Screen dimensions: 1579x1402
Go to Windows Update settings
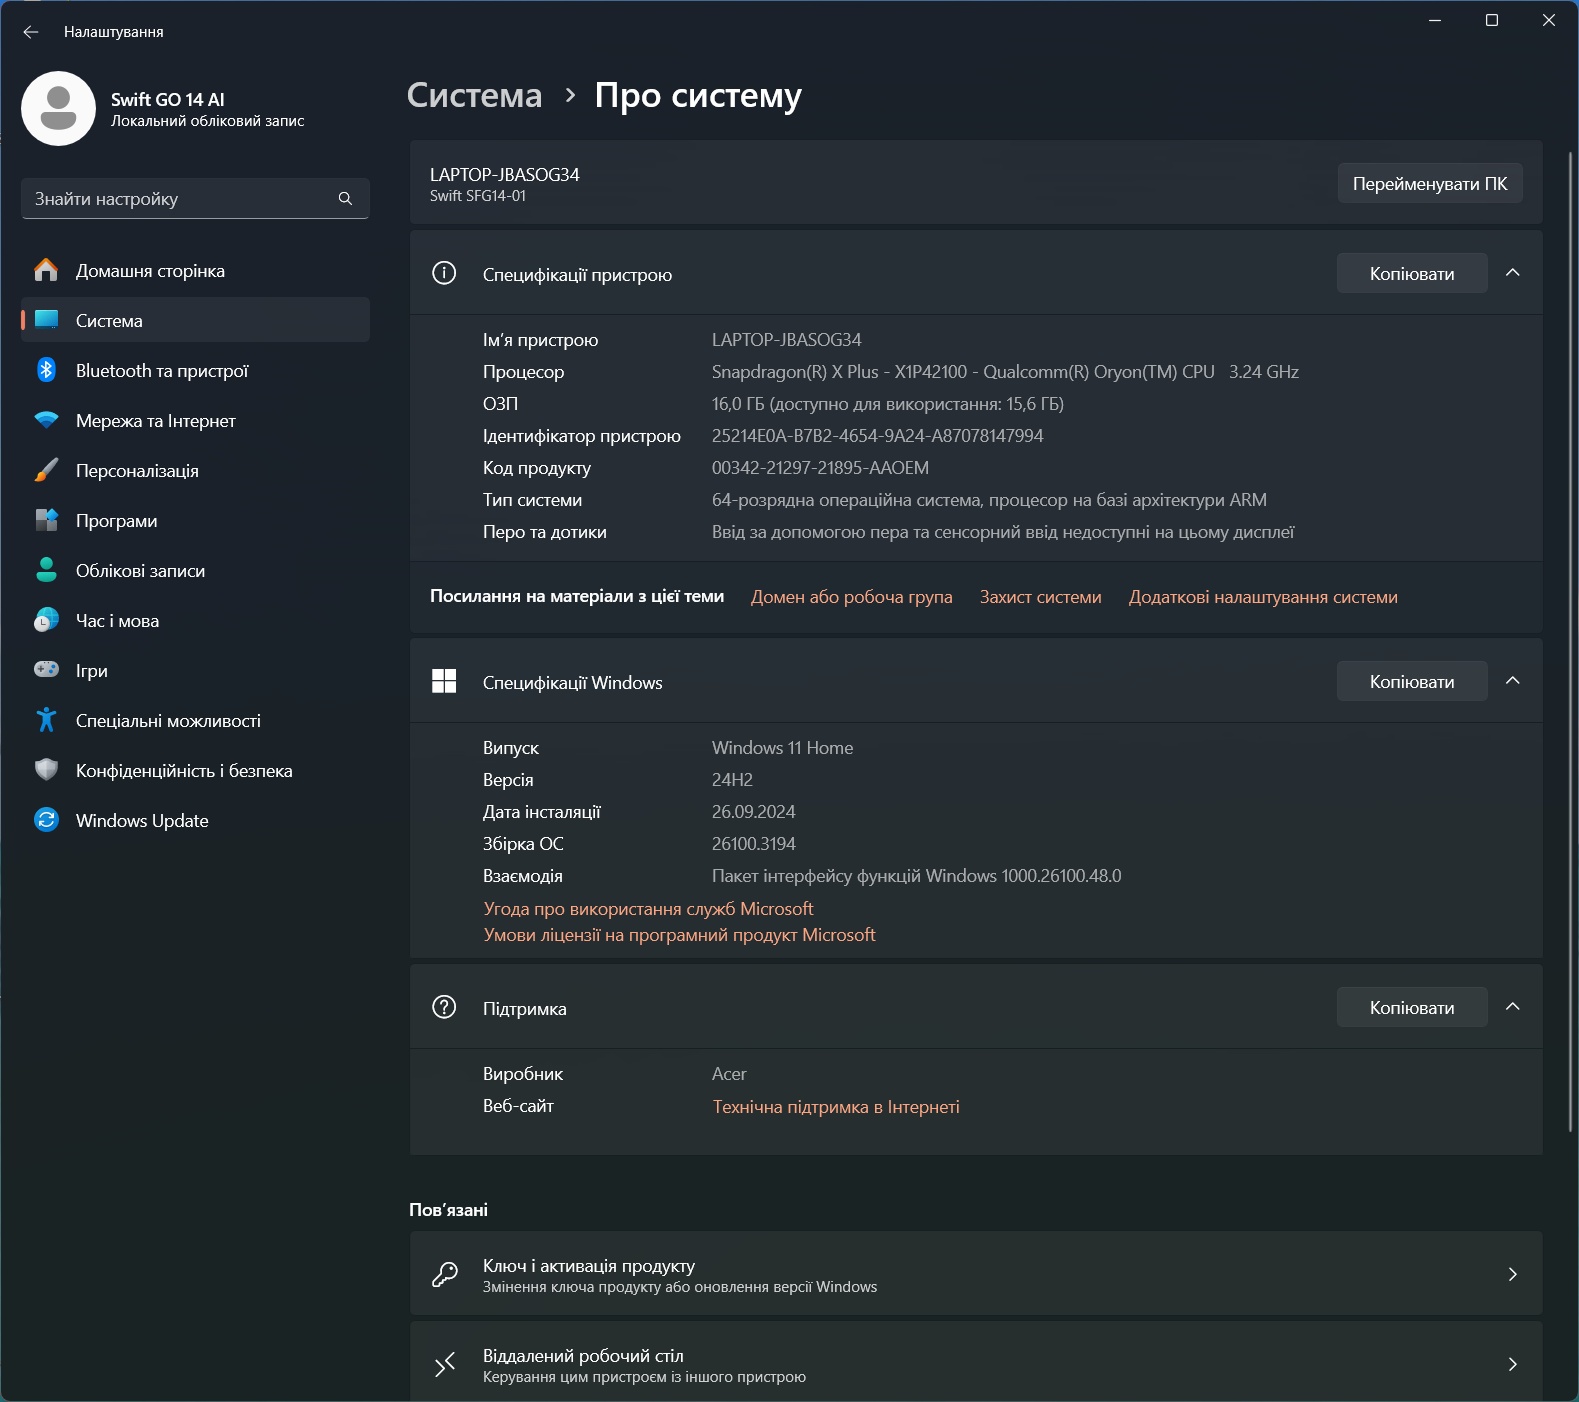[x=195, y=820]
